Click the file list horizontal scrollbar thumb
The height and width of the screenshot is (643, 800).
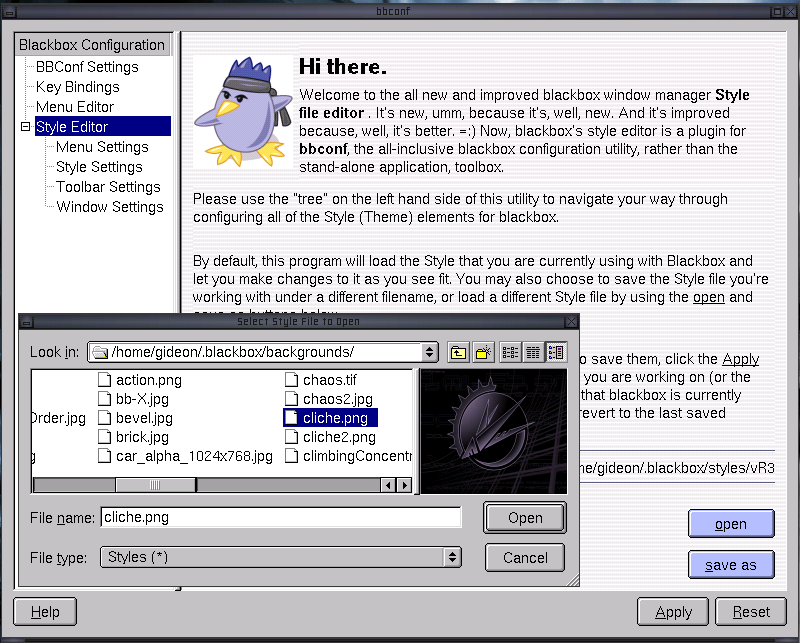tap(155, 485)
